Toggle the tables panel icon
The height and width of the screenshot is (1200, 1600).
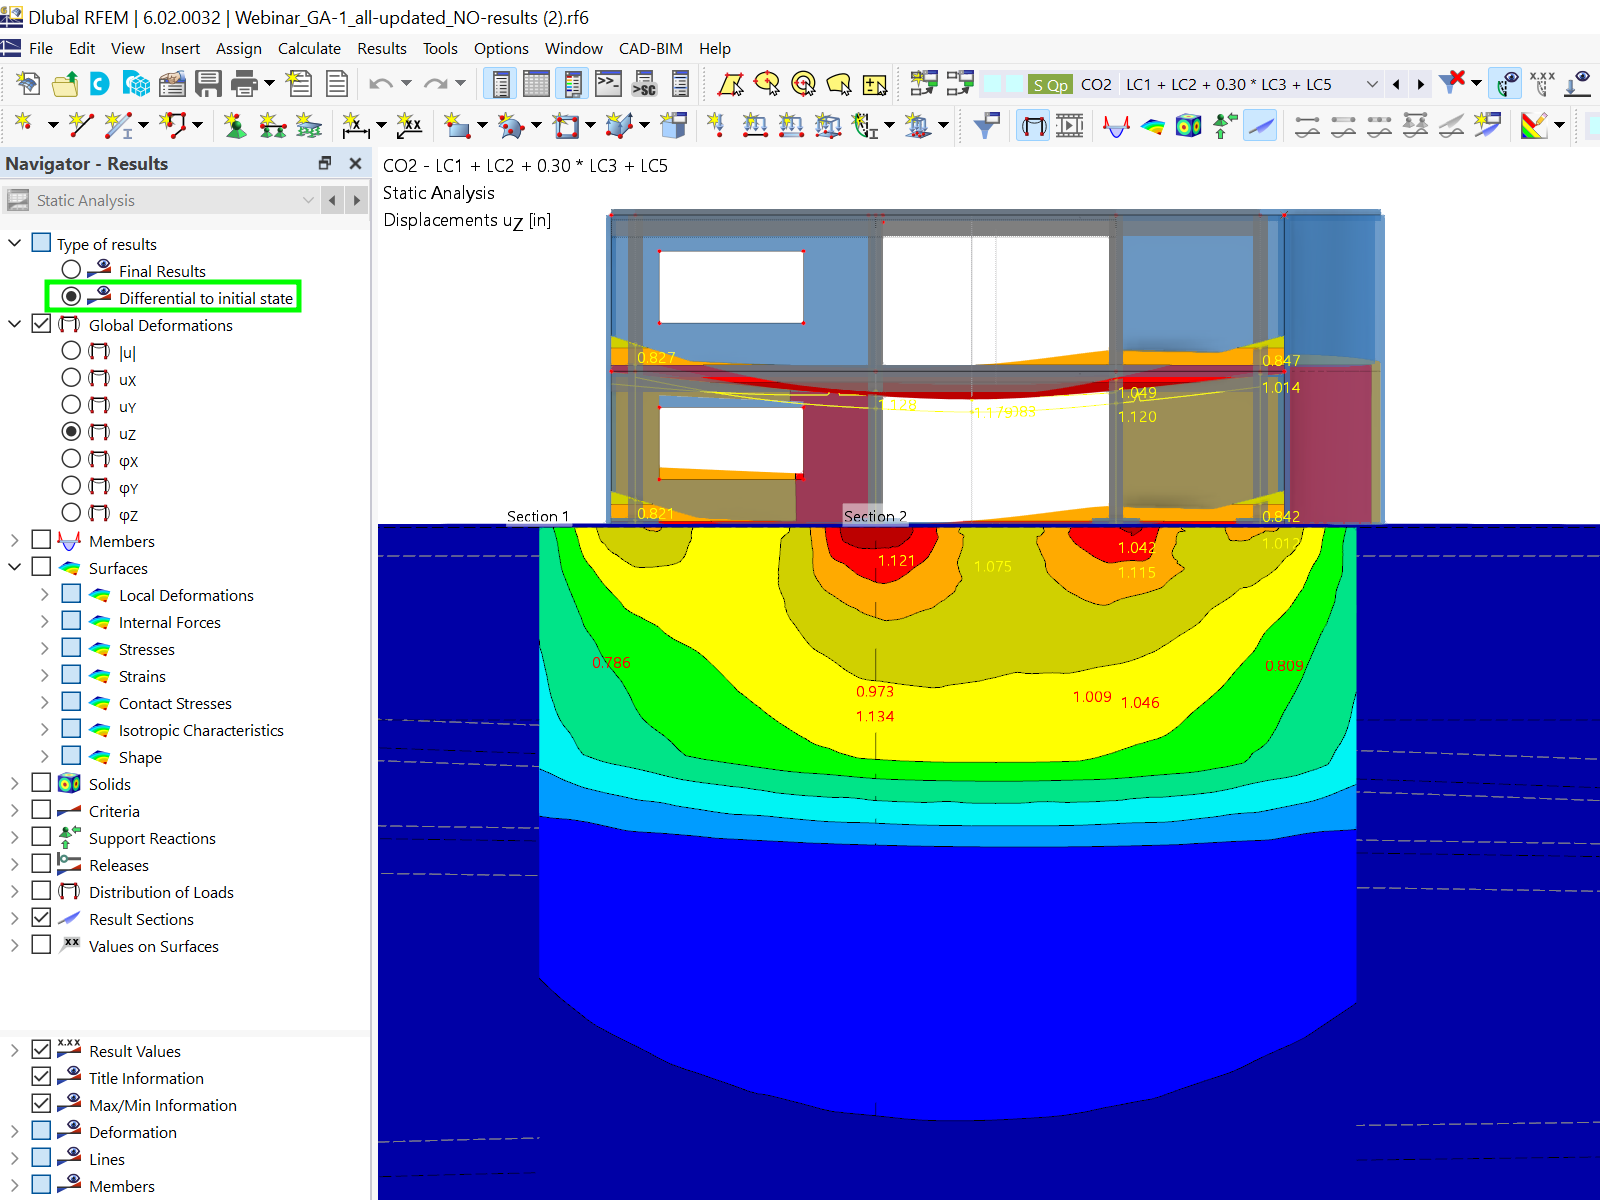pos(536,84)
